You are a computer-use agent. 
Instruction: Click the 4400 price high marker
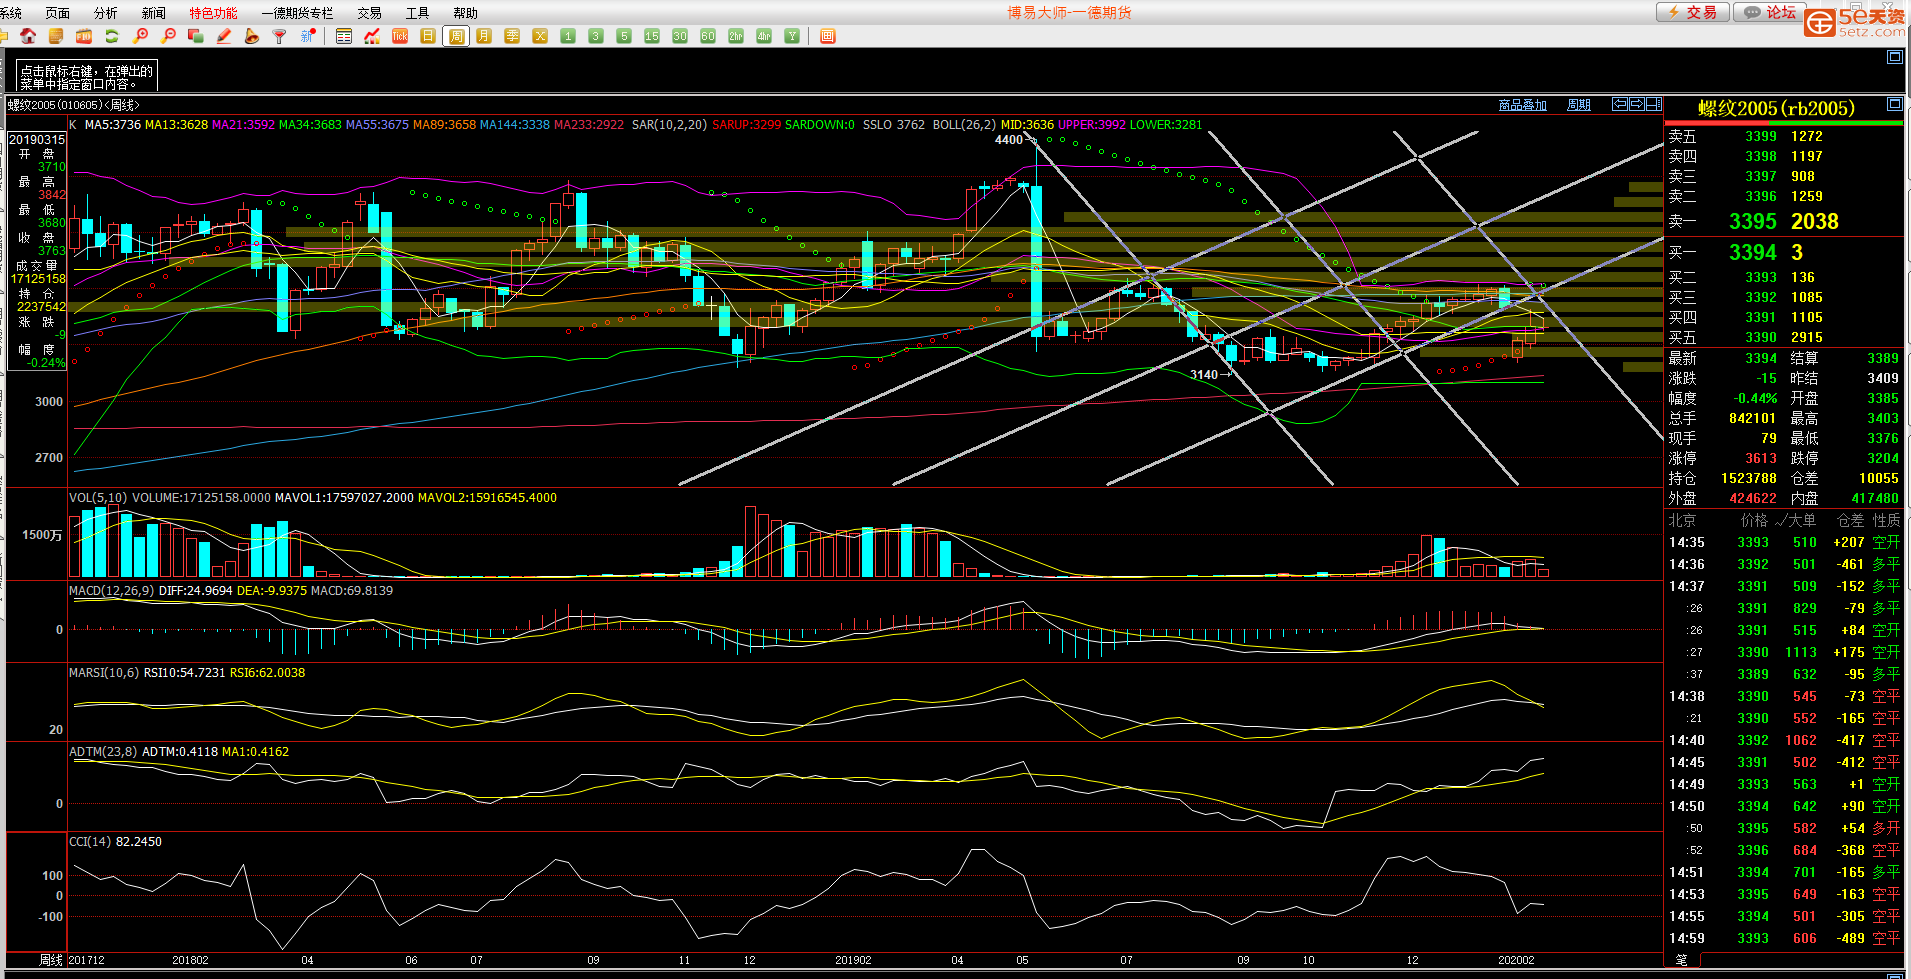pyautogui.click(x=1008, y=140)
